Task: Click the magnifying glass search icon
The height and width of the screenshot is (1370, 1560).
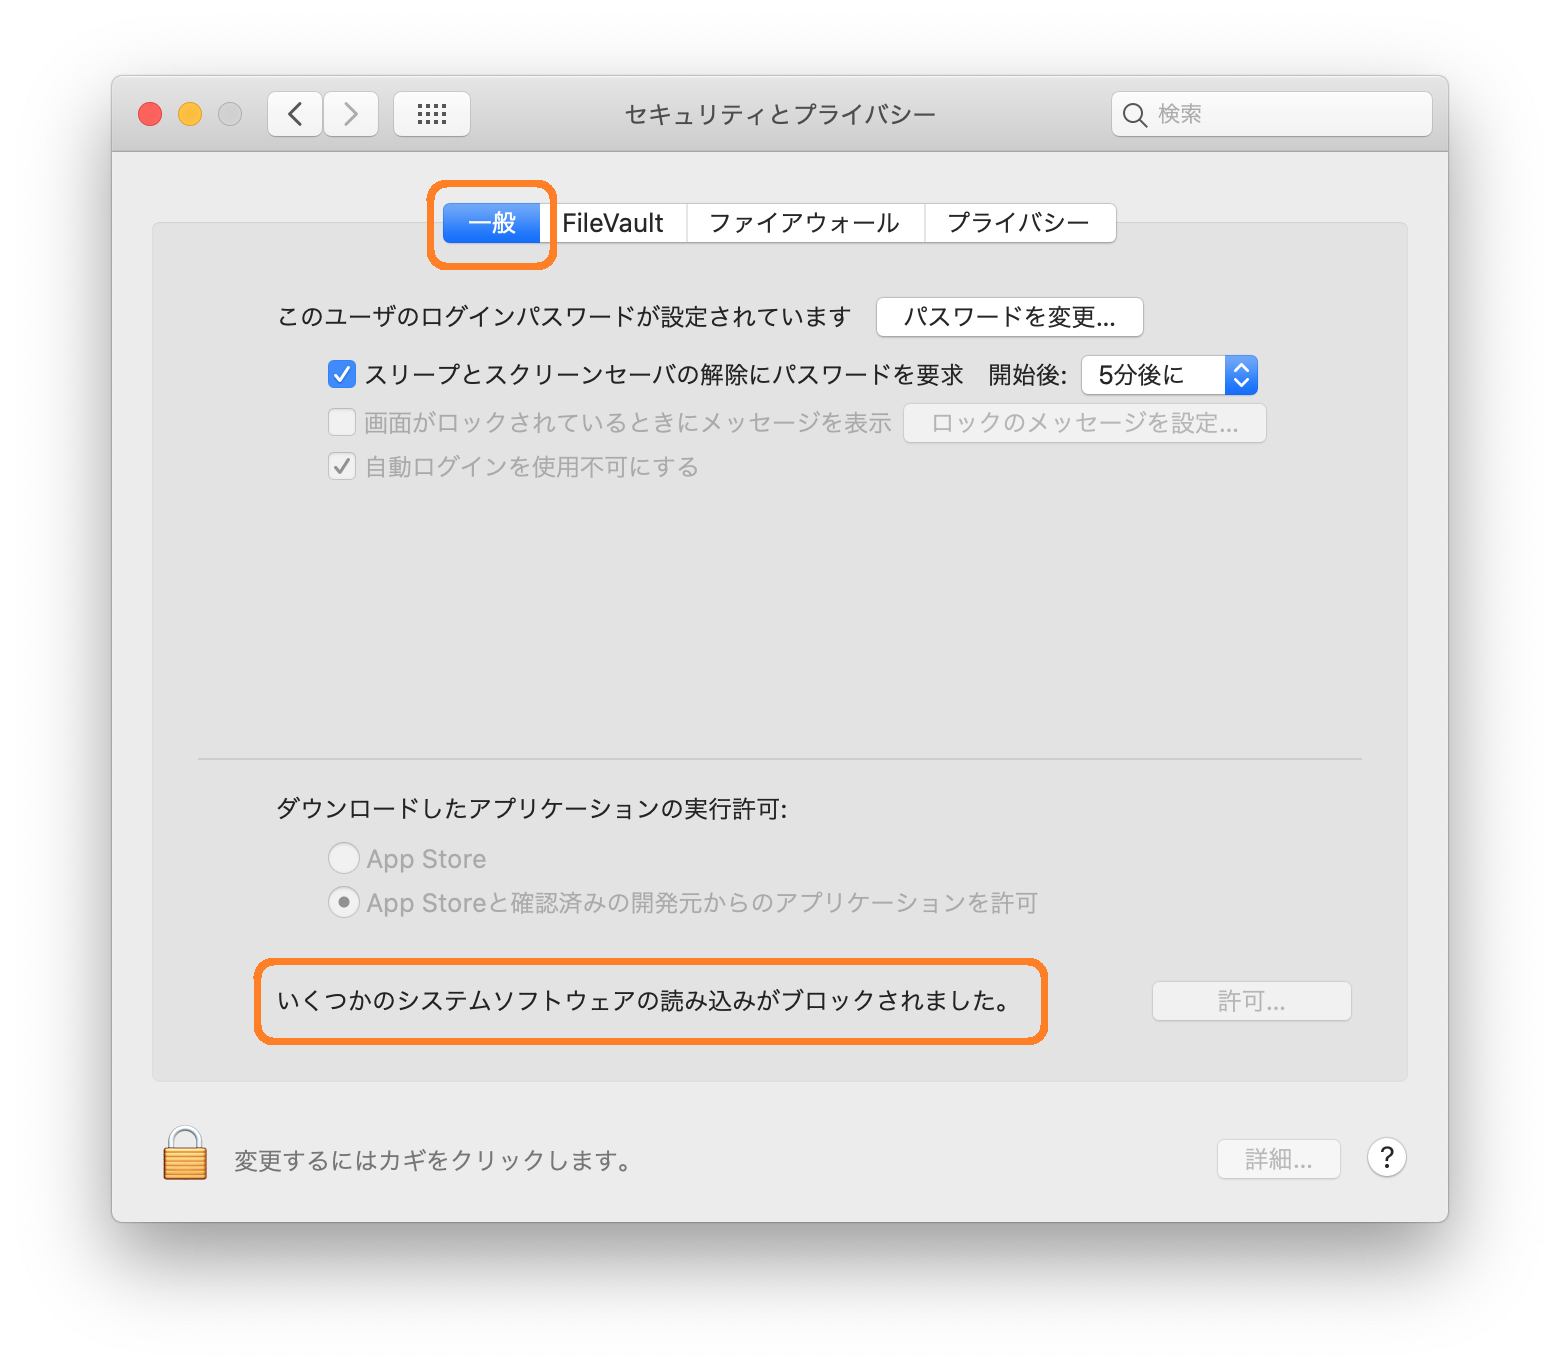Action: tap(1134, 115)
